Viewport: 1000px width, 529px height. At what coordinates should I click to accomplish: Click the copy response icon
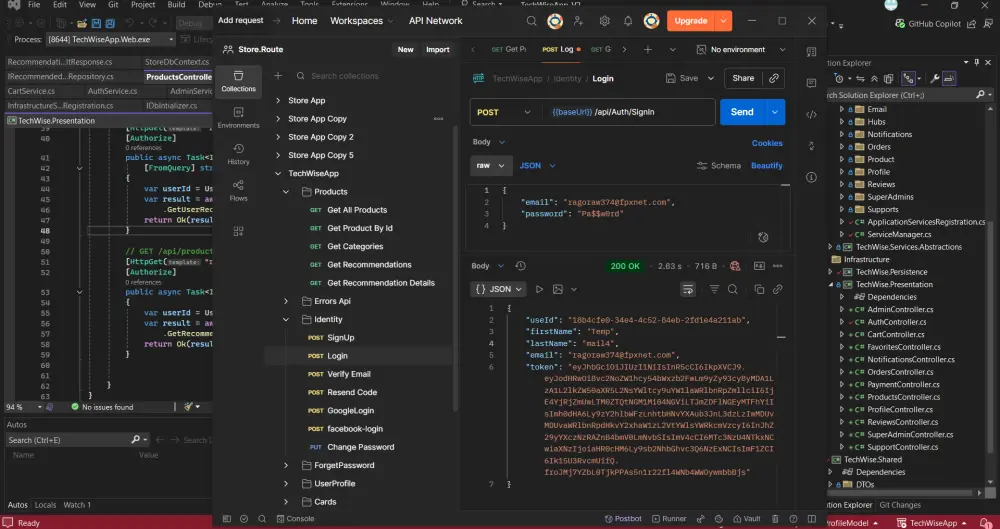tap(759, 290)
